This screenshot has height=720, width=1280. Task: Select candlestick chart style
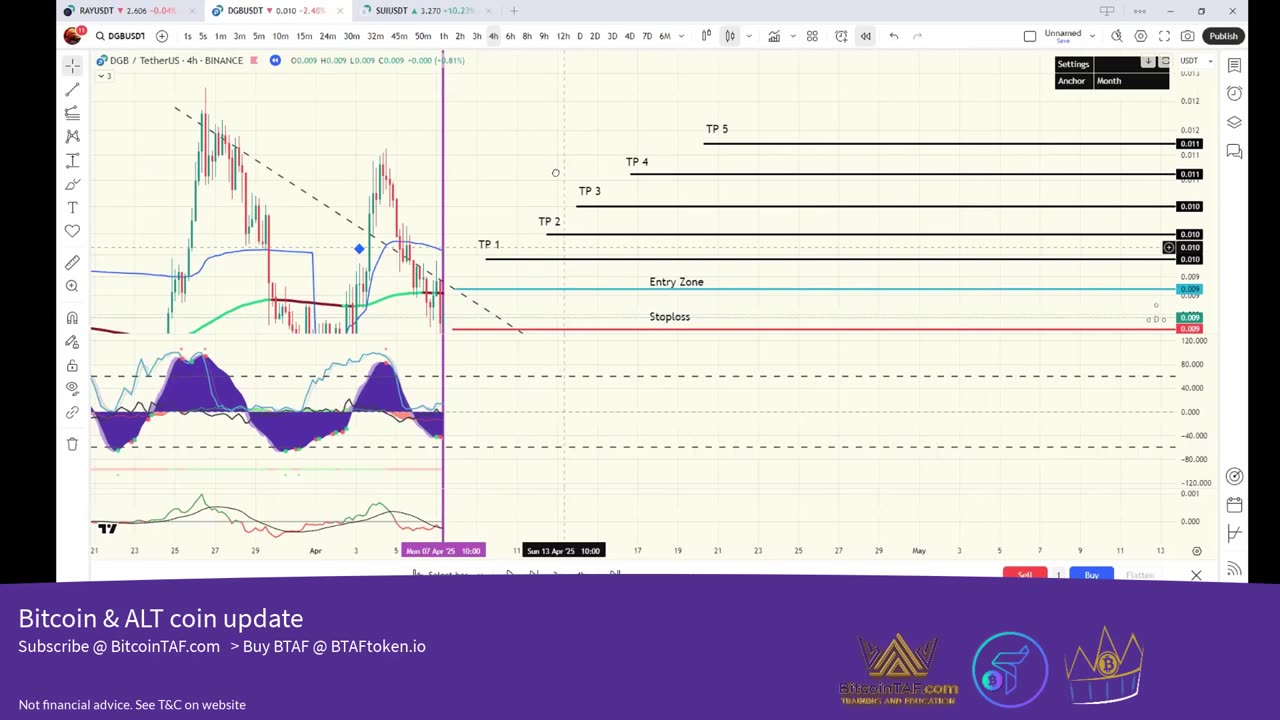point(730,36)
